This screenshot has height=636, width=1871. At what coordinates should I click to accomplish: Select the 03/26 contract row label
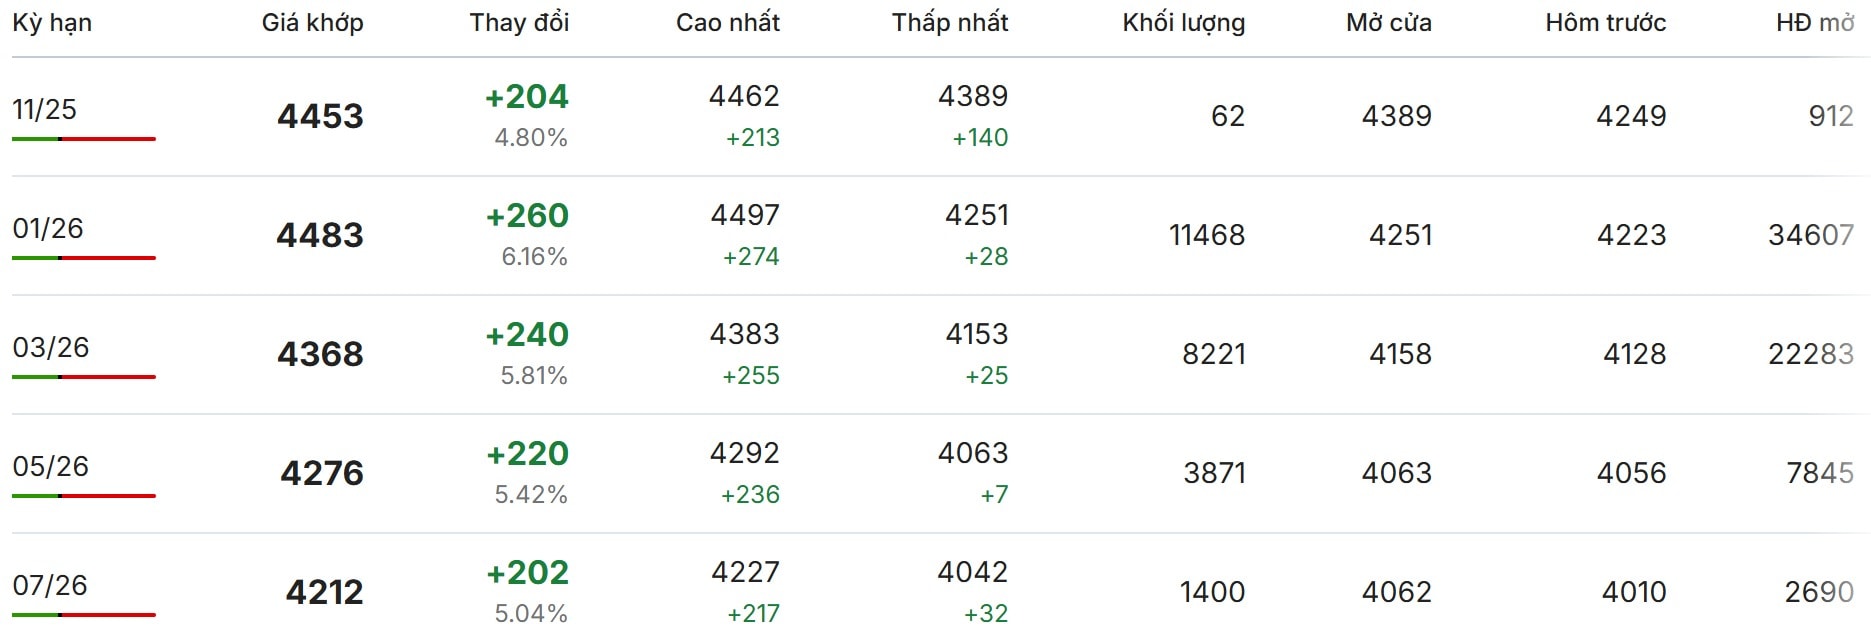click(x=51, y=347)
